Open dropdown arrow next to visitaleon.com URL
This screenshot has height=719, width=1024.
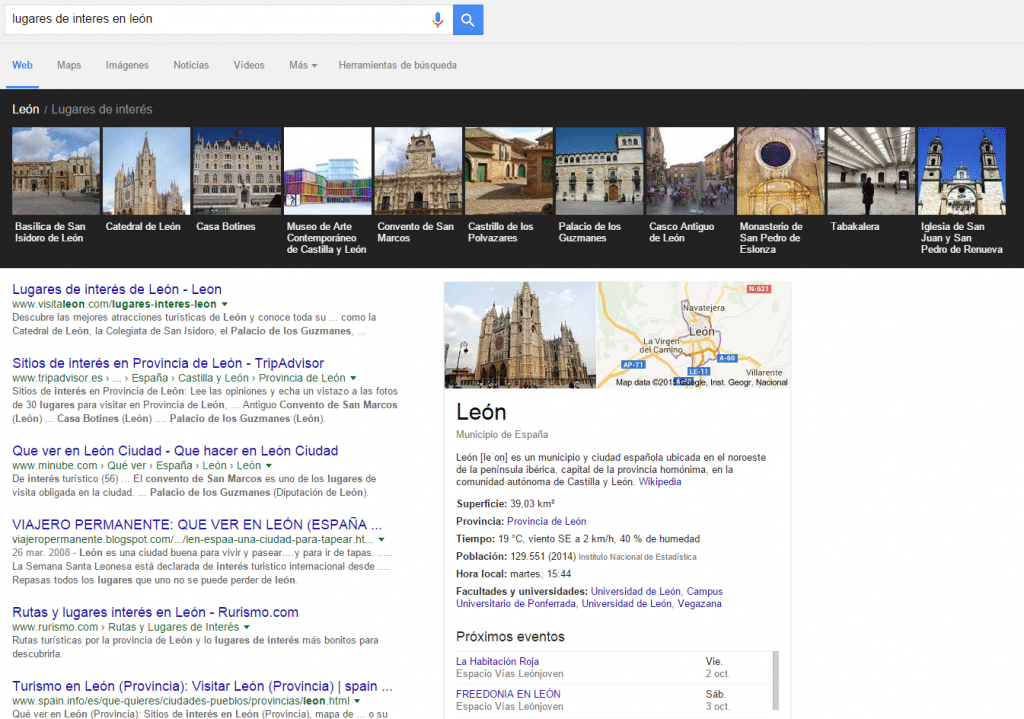coord(225,304)
